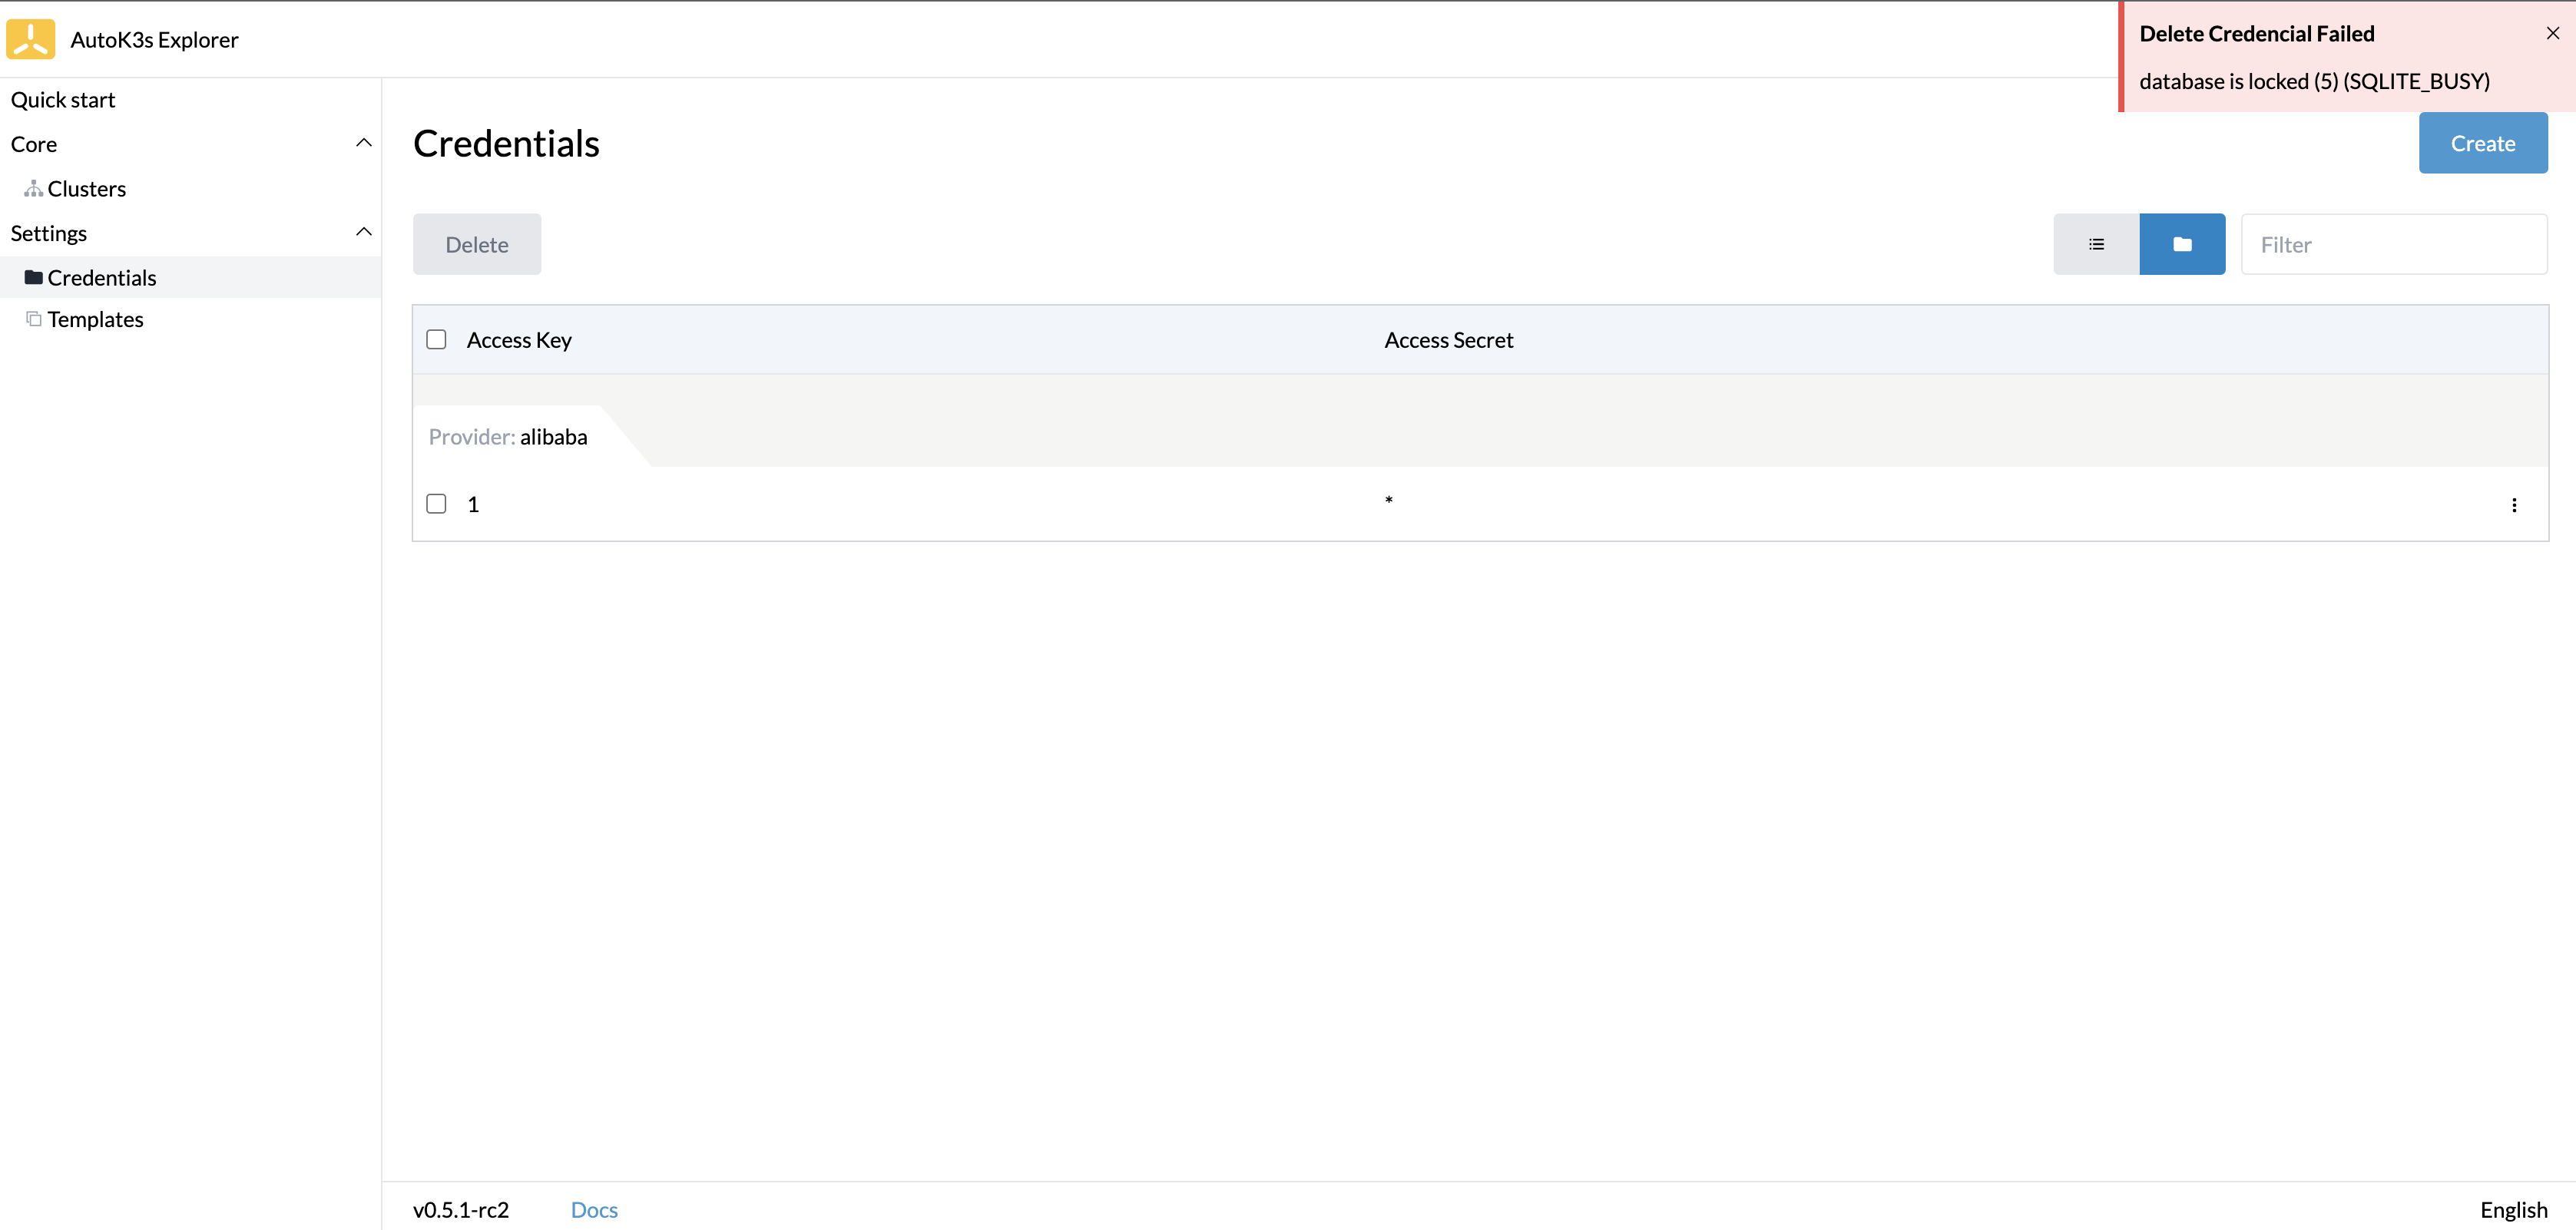The image size is (2576, 1230).
Task: Click the Templates copy icon in sidebar
Action: [32, 318]
